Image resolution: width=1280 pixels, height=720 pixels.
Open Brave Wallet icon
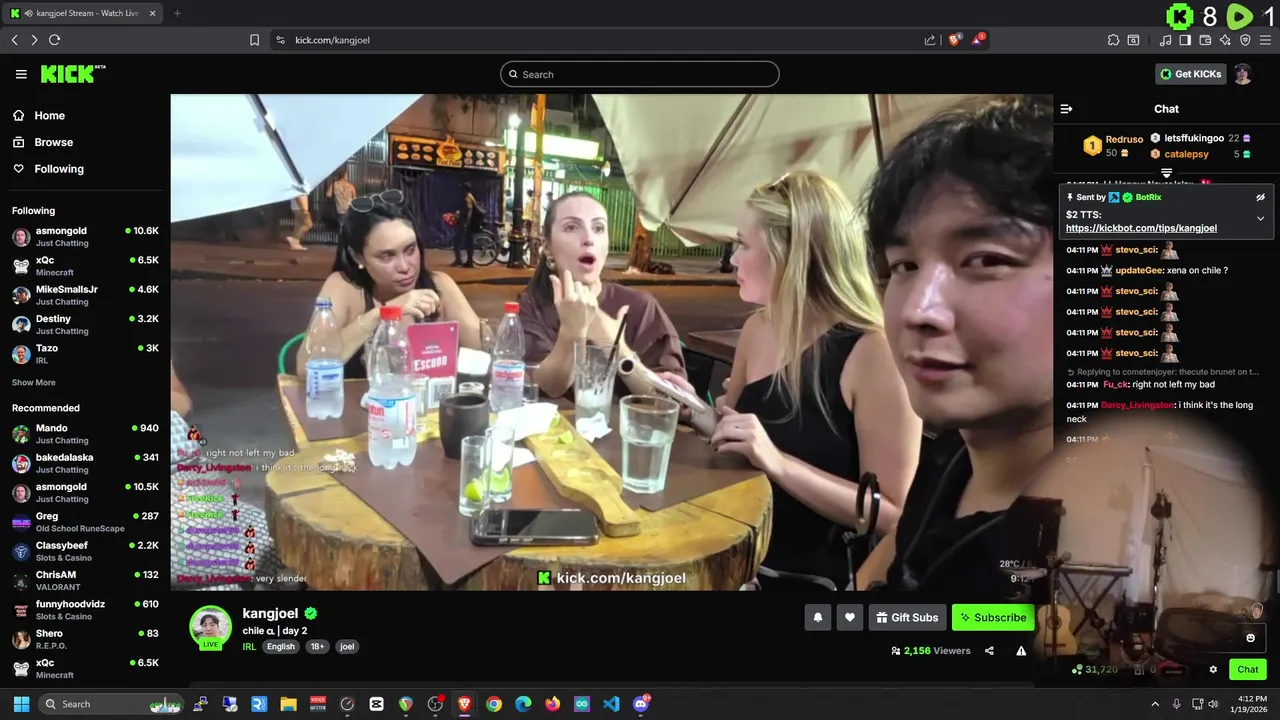1205,40
